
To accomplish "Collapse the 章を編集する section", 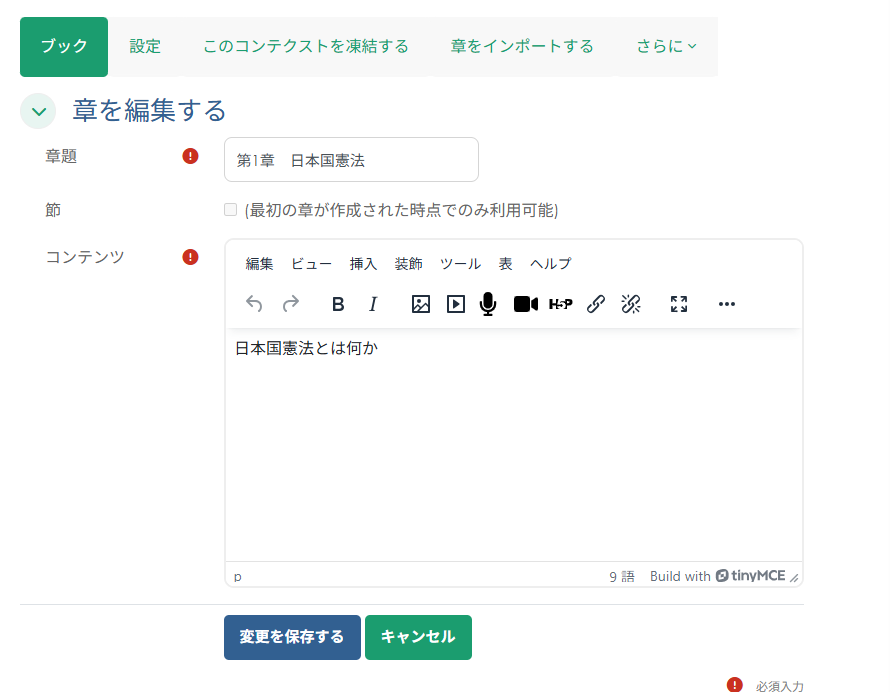I will [x=38, y=111].
